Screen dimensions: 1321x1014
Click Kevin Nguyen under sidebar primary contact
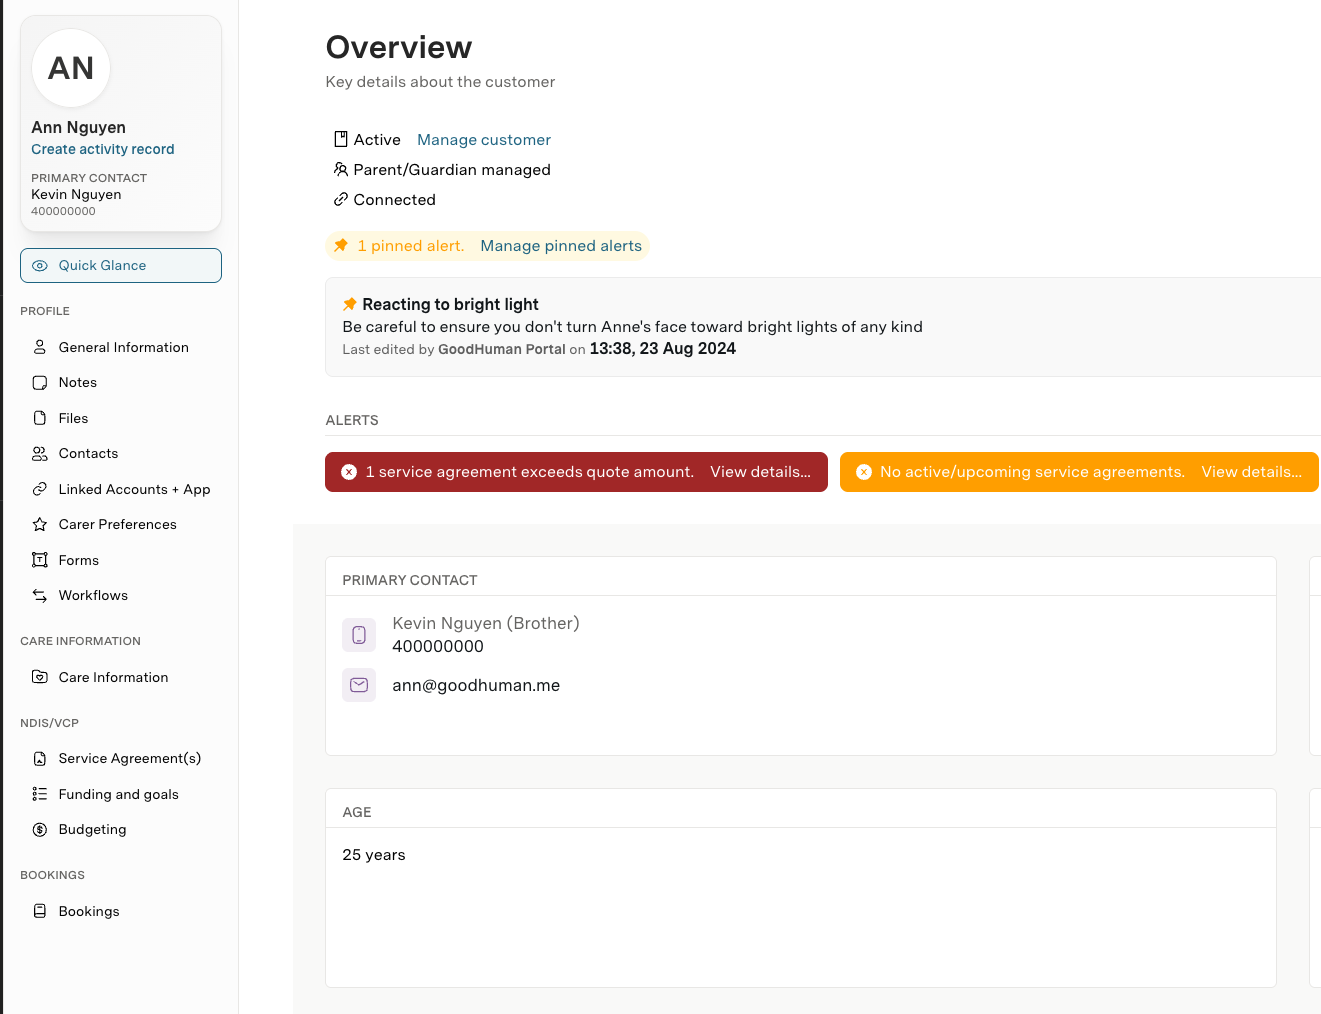tap(76, 195)
